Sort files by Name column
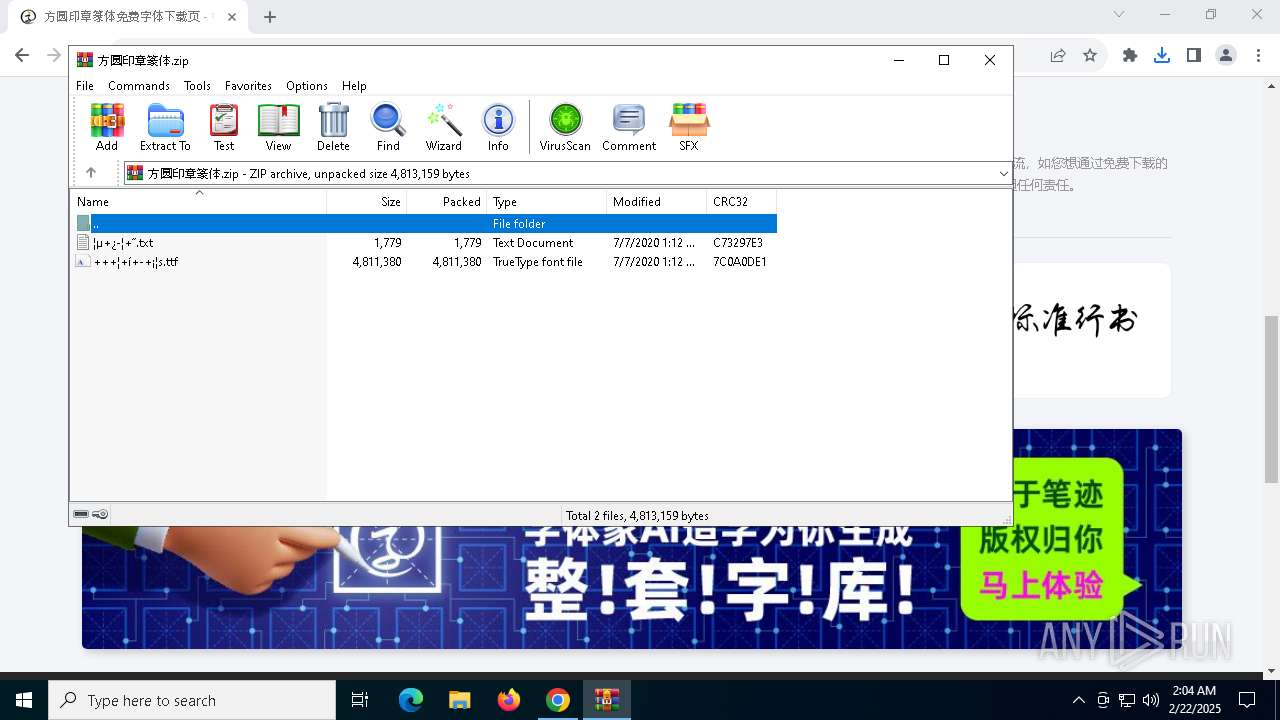The height and width of the screenshot is (720, 1280). point(198,201)
